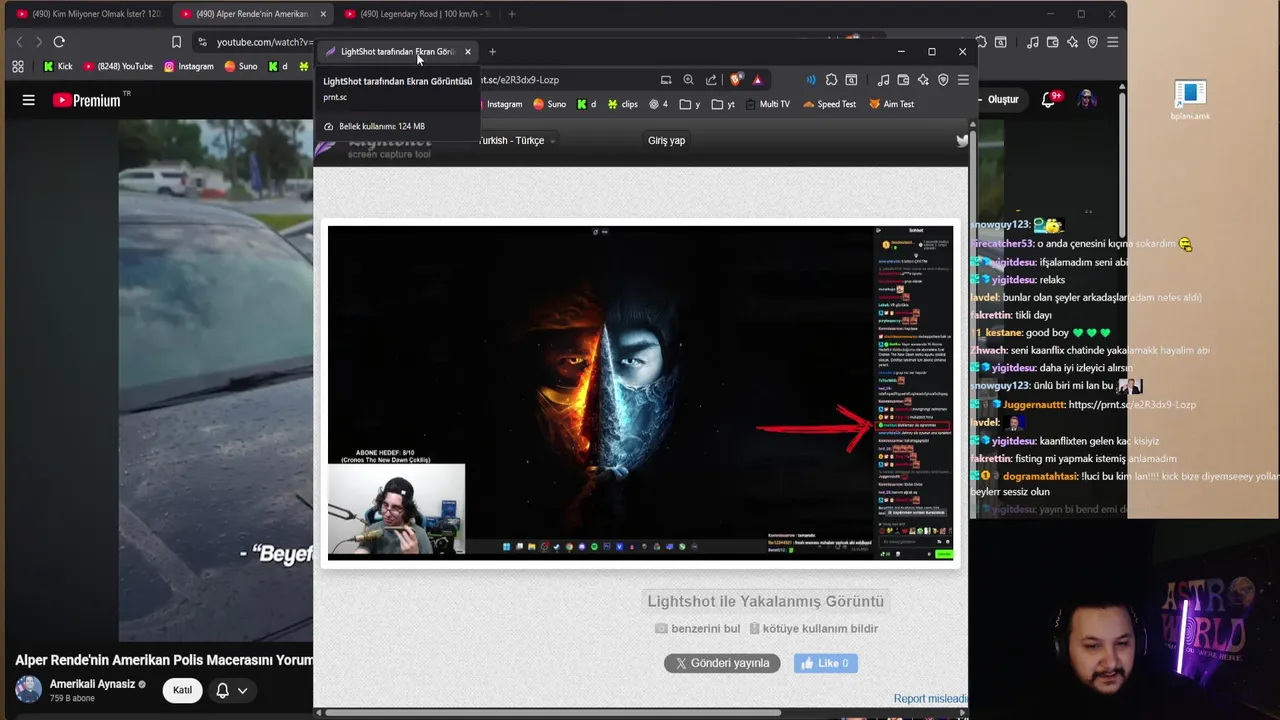Open extensions puzzle icon in Lightshot window
Viewport: 1280px width, 720px height.
pyautogui.click(x=831, y=80)
